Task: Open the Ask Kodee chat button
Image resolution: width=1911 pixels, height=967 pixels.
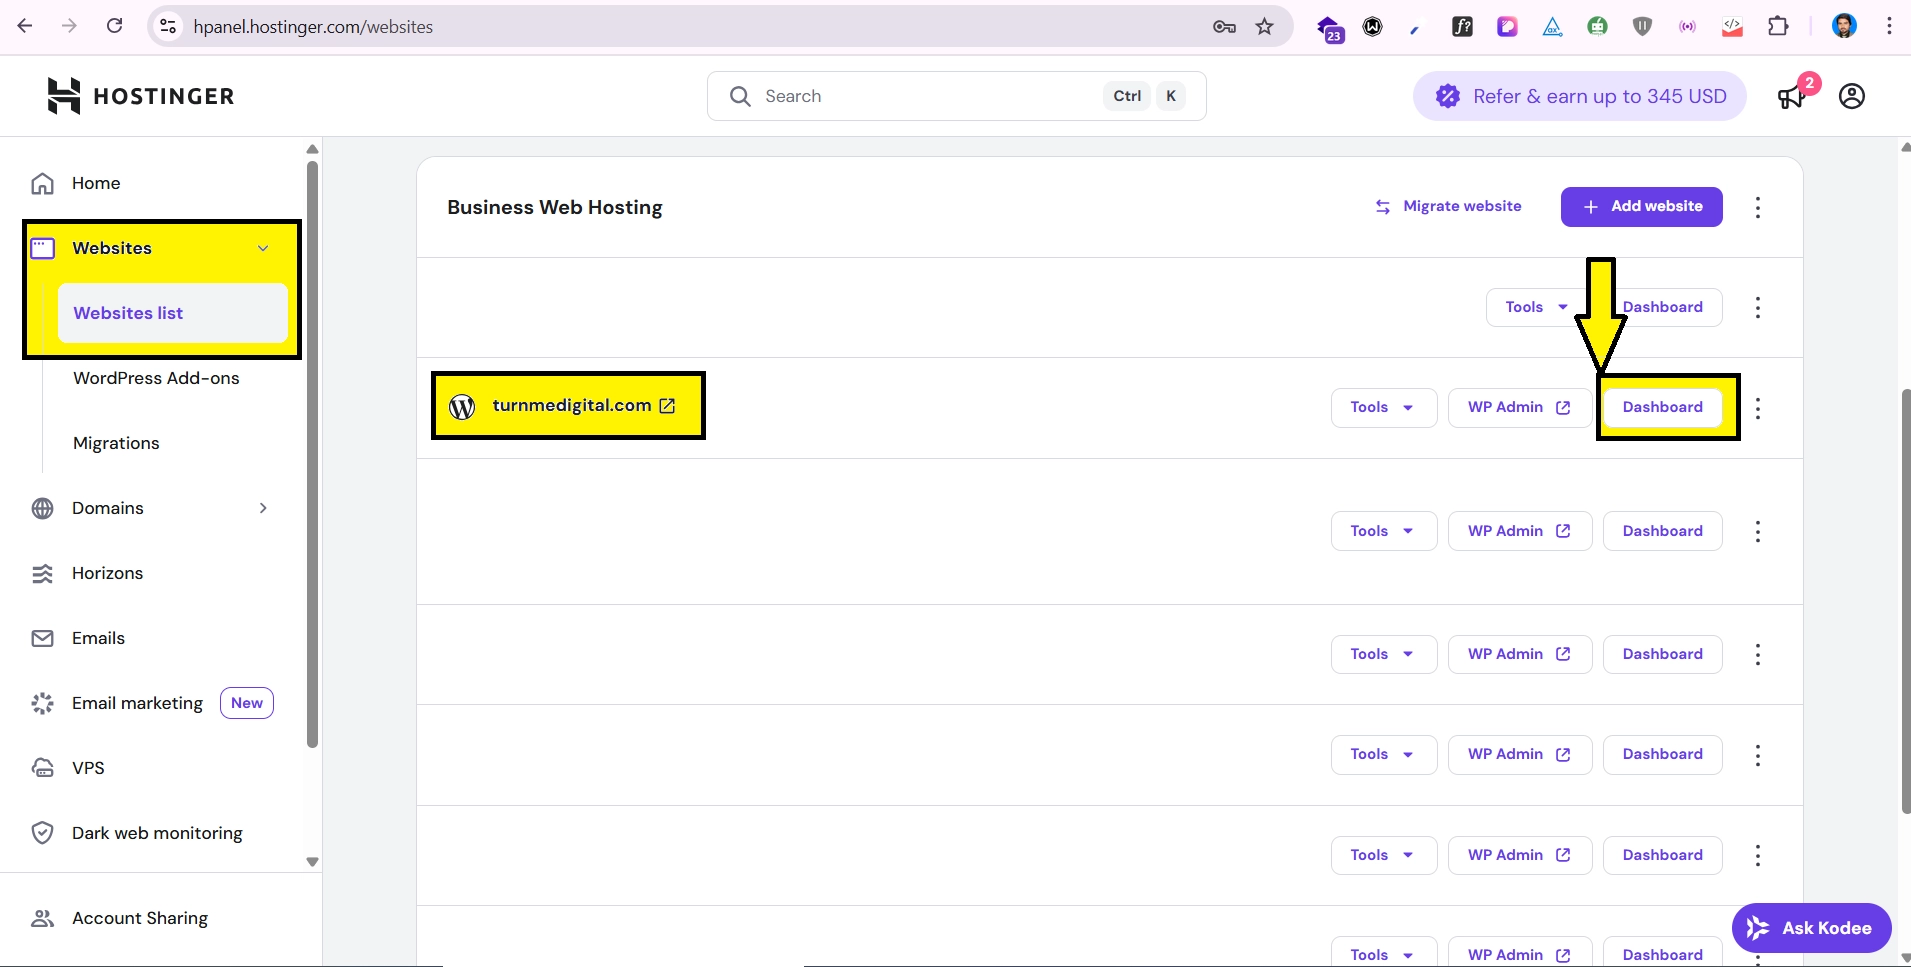Action: (x=1810, y=928)
